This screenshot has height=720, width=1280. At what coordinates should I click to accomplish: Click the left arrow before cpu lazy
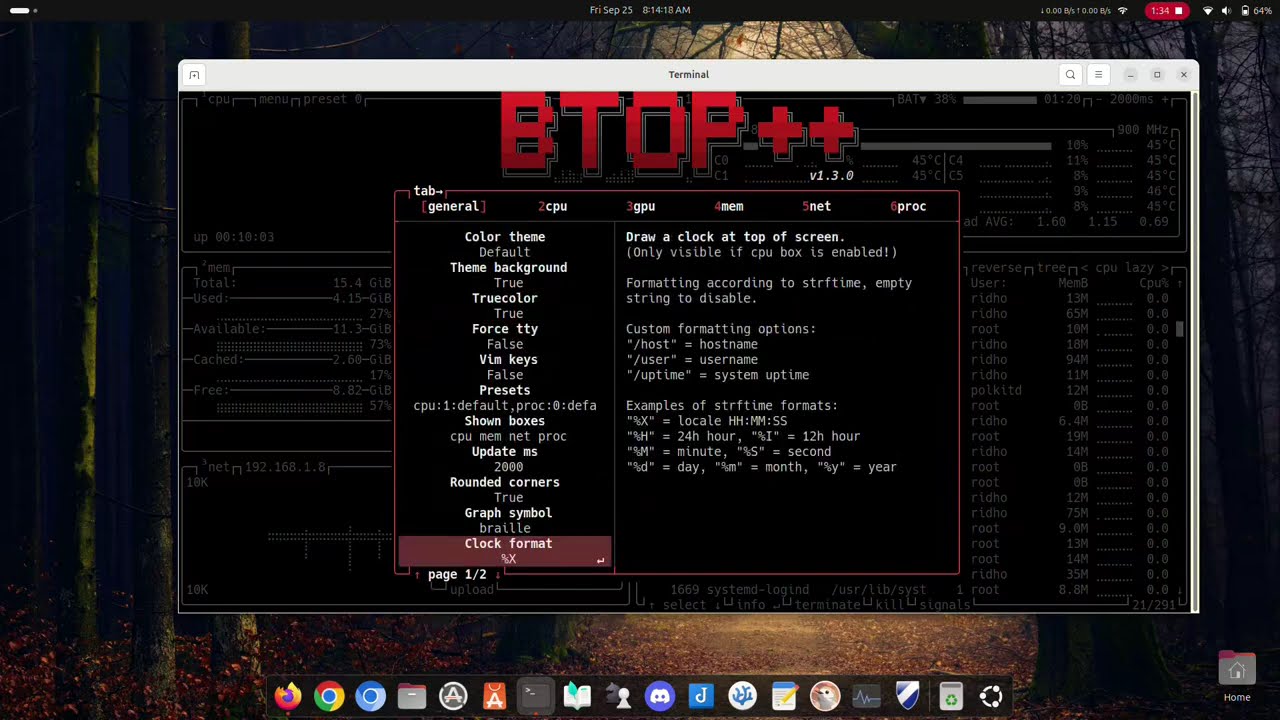1084,268
